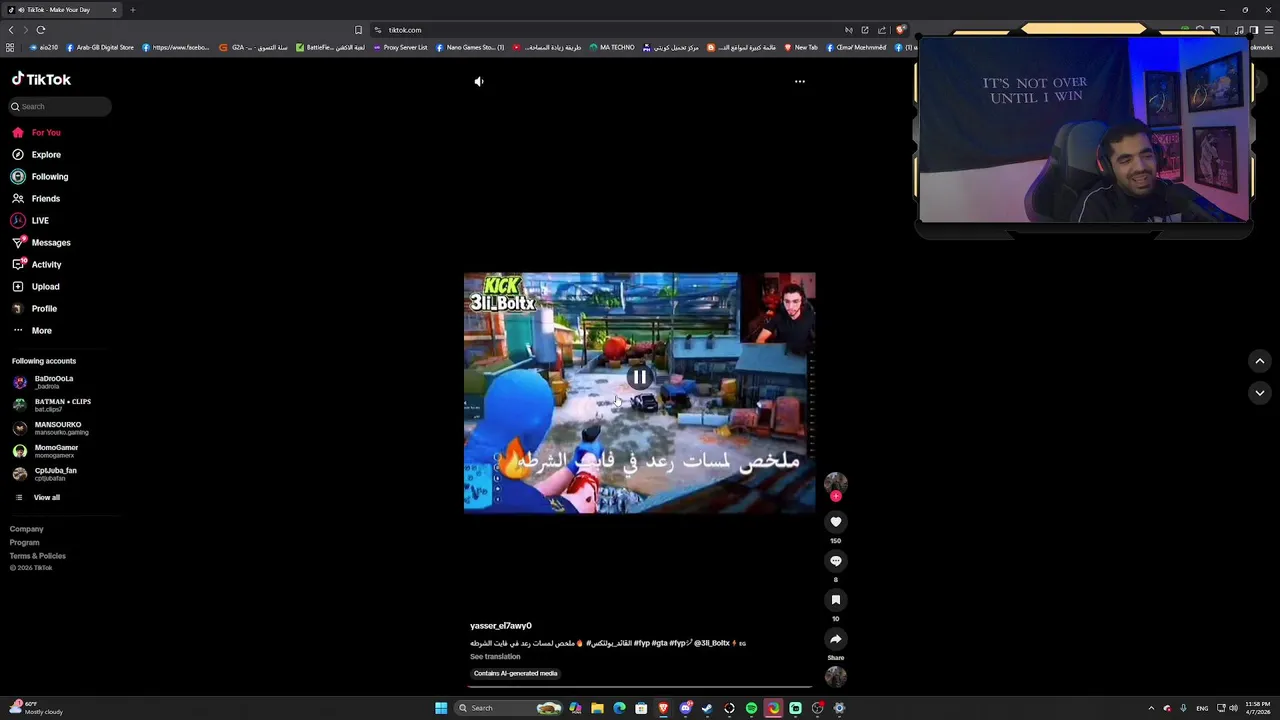
Task: Open G2A bookmark
Action: [x=253, y=47]
